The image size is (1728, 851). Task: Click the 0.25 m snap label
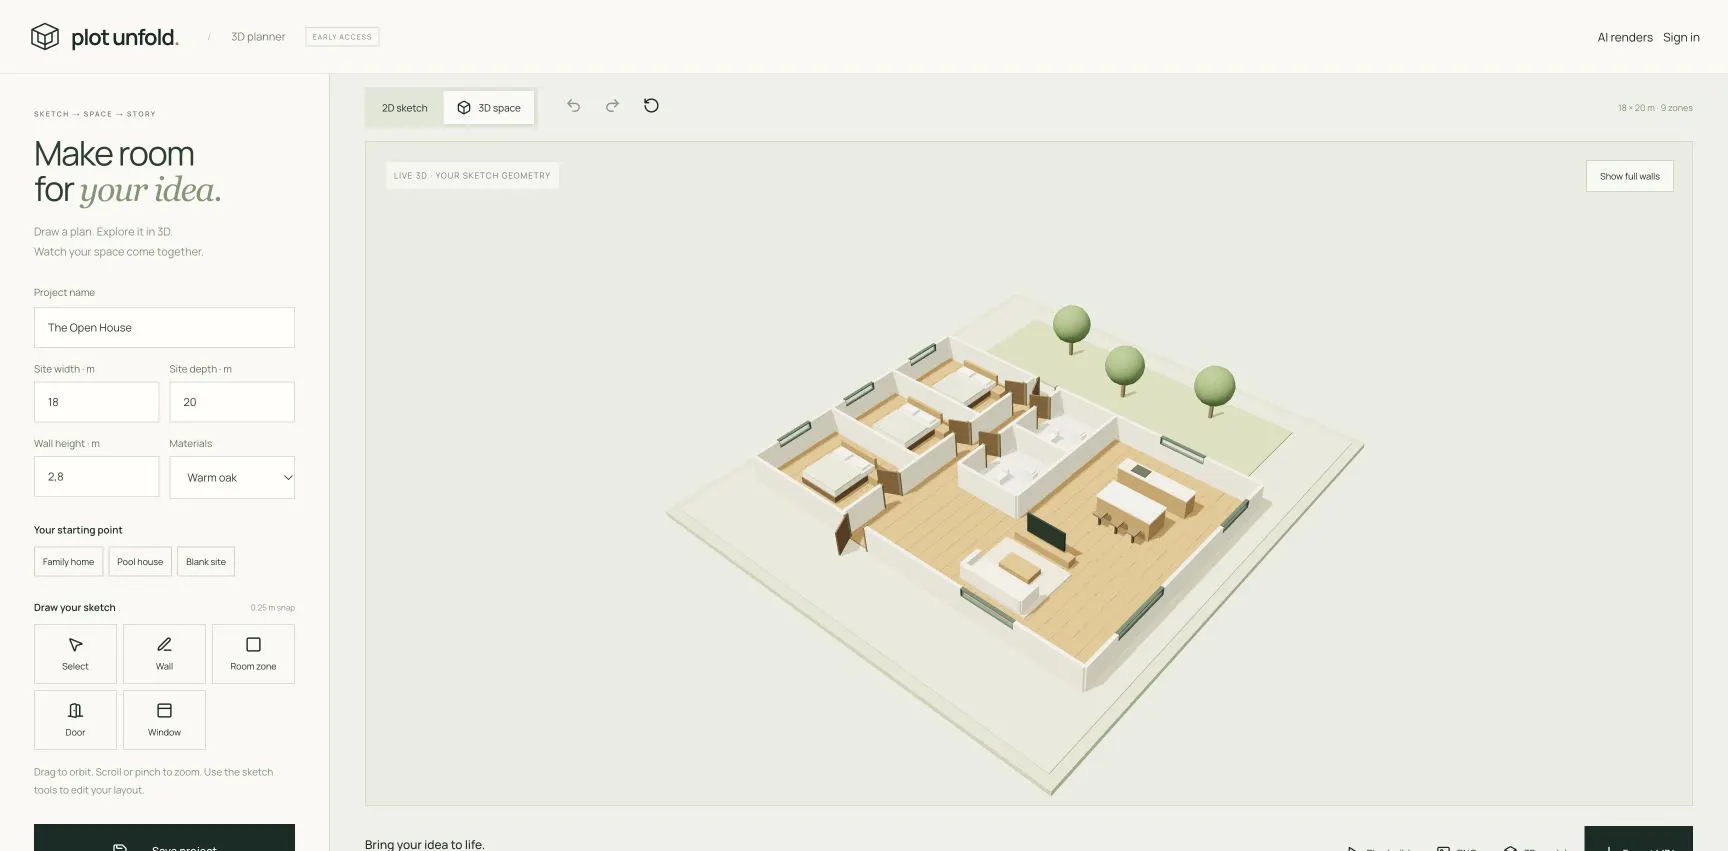tap(272, 608)
